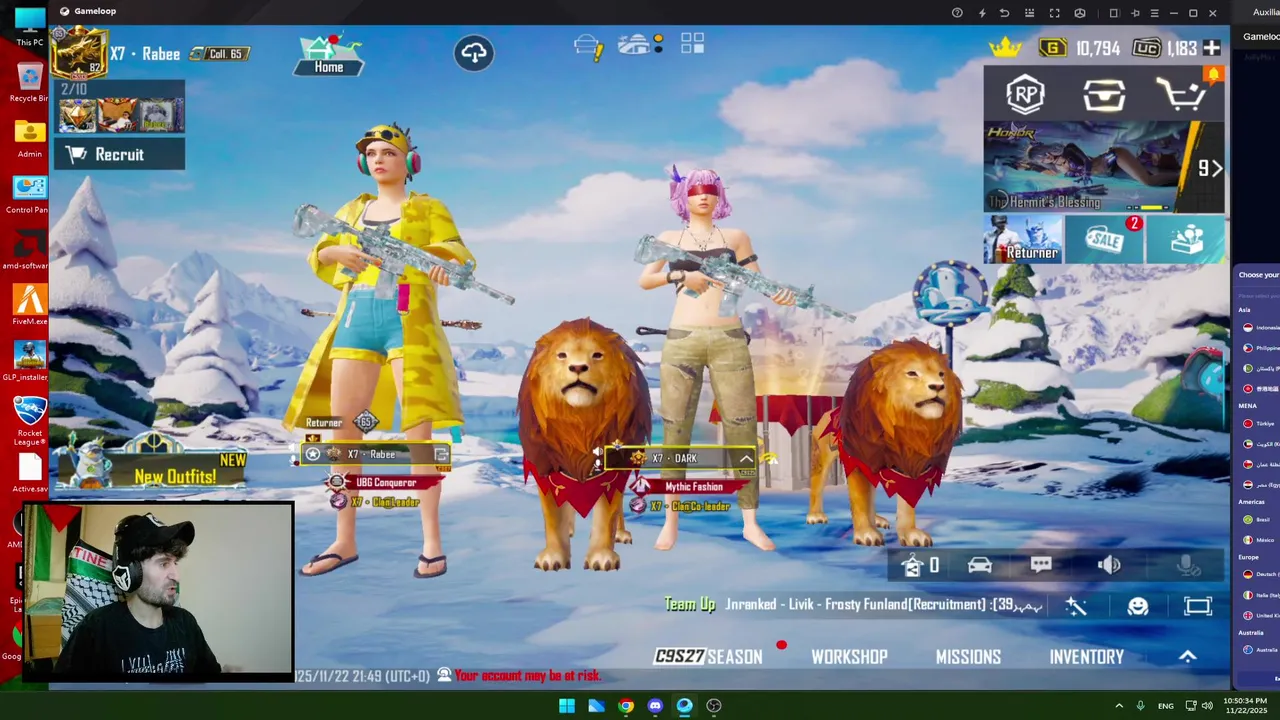Expand the bottom menu up arrow
The height and width of the screenshot is (720, 1280).
(x=1187, y=657)
